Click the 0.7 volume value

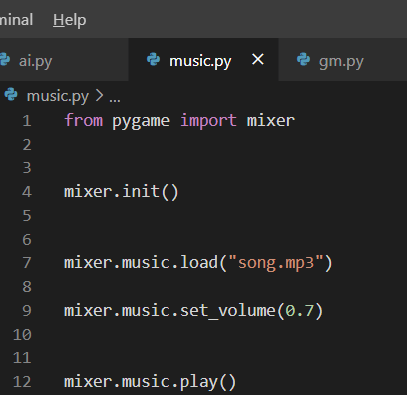299,311
